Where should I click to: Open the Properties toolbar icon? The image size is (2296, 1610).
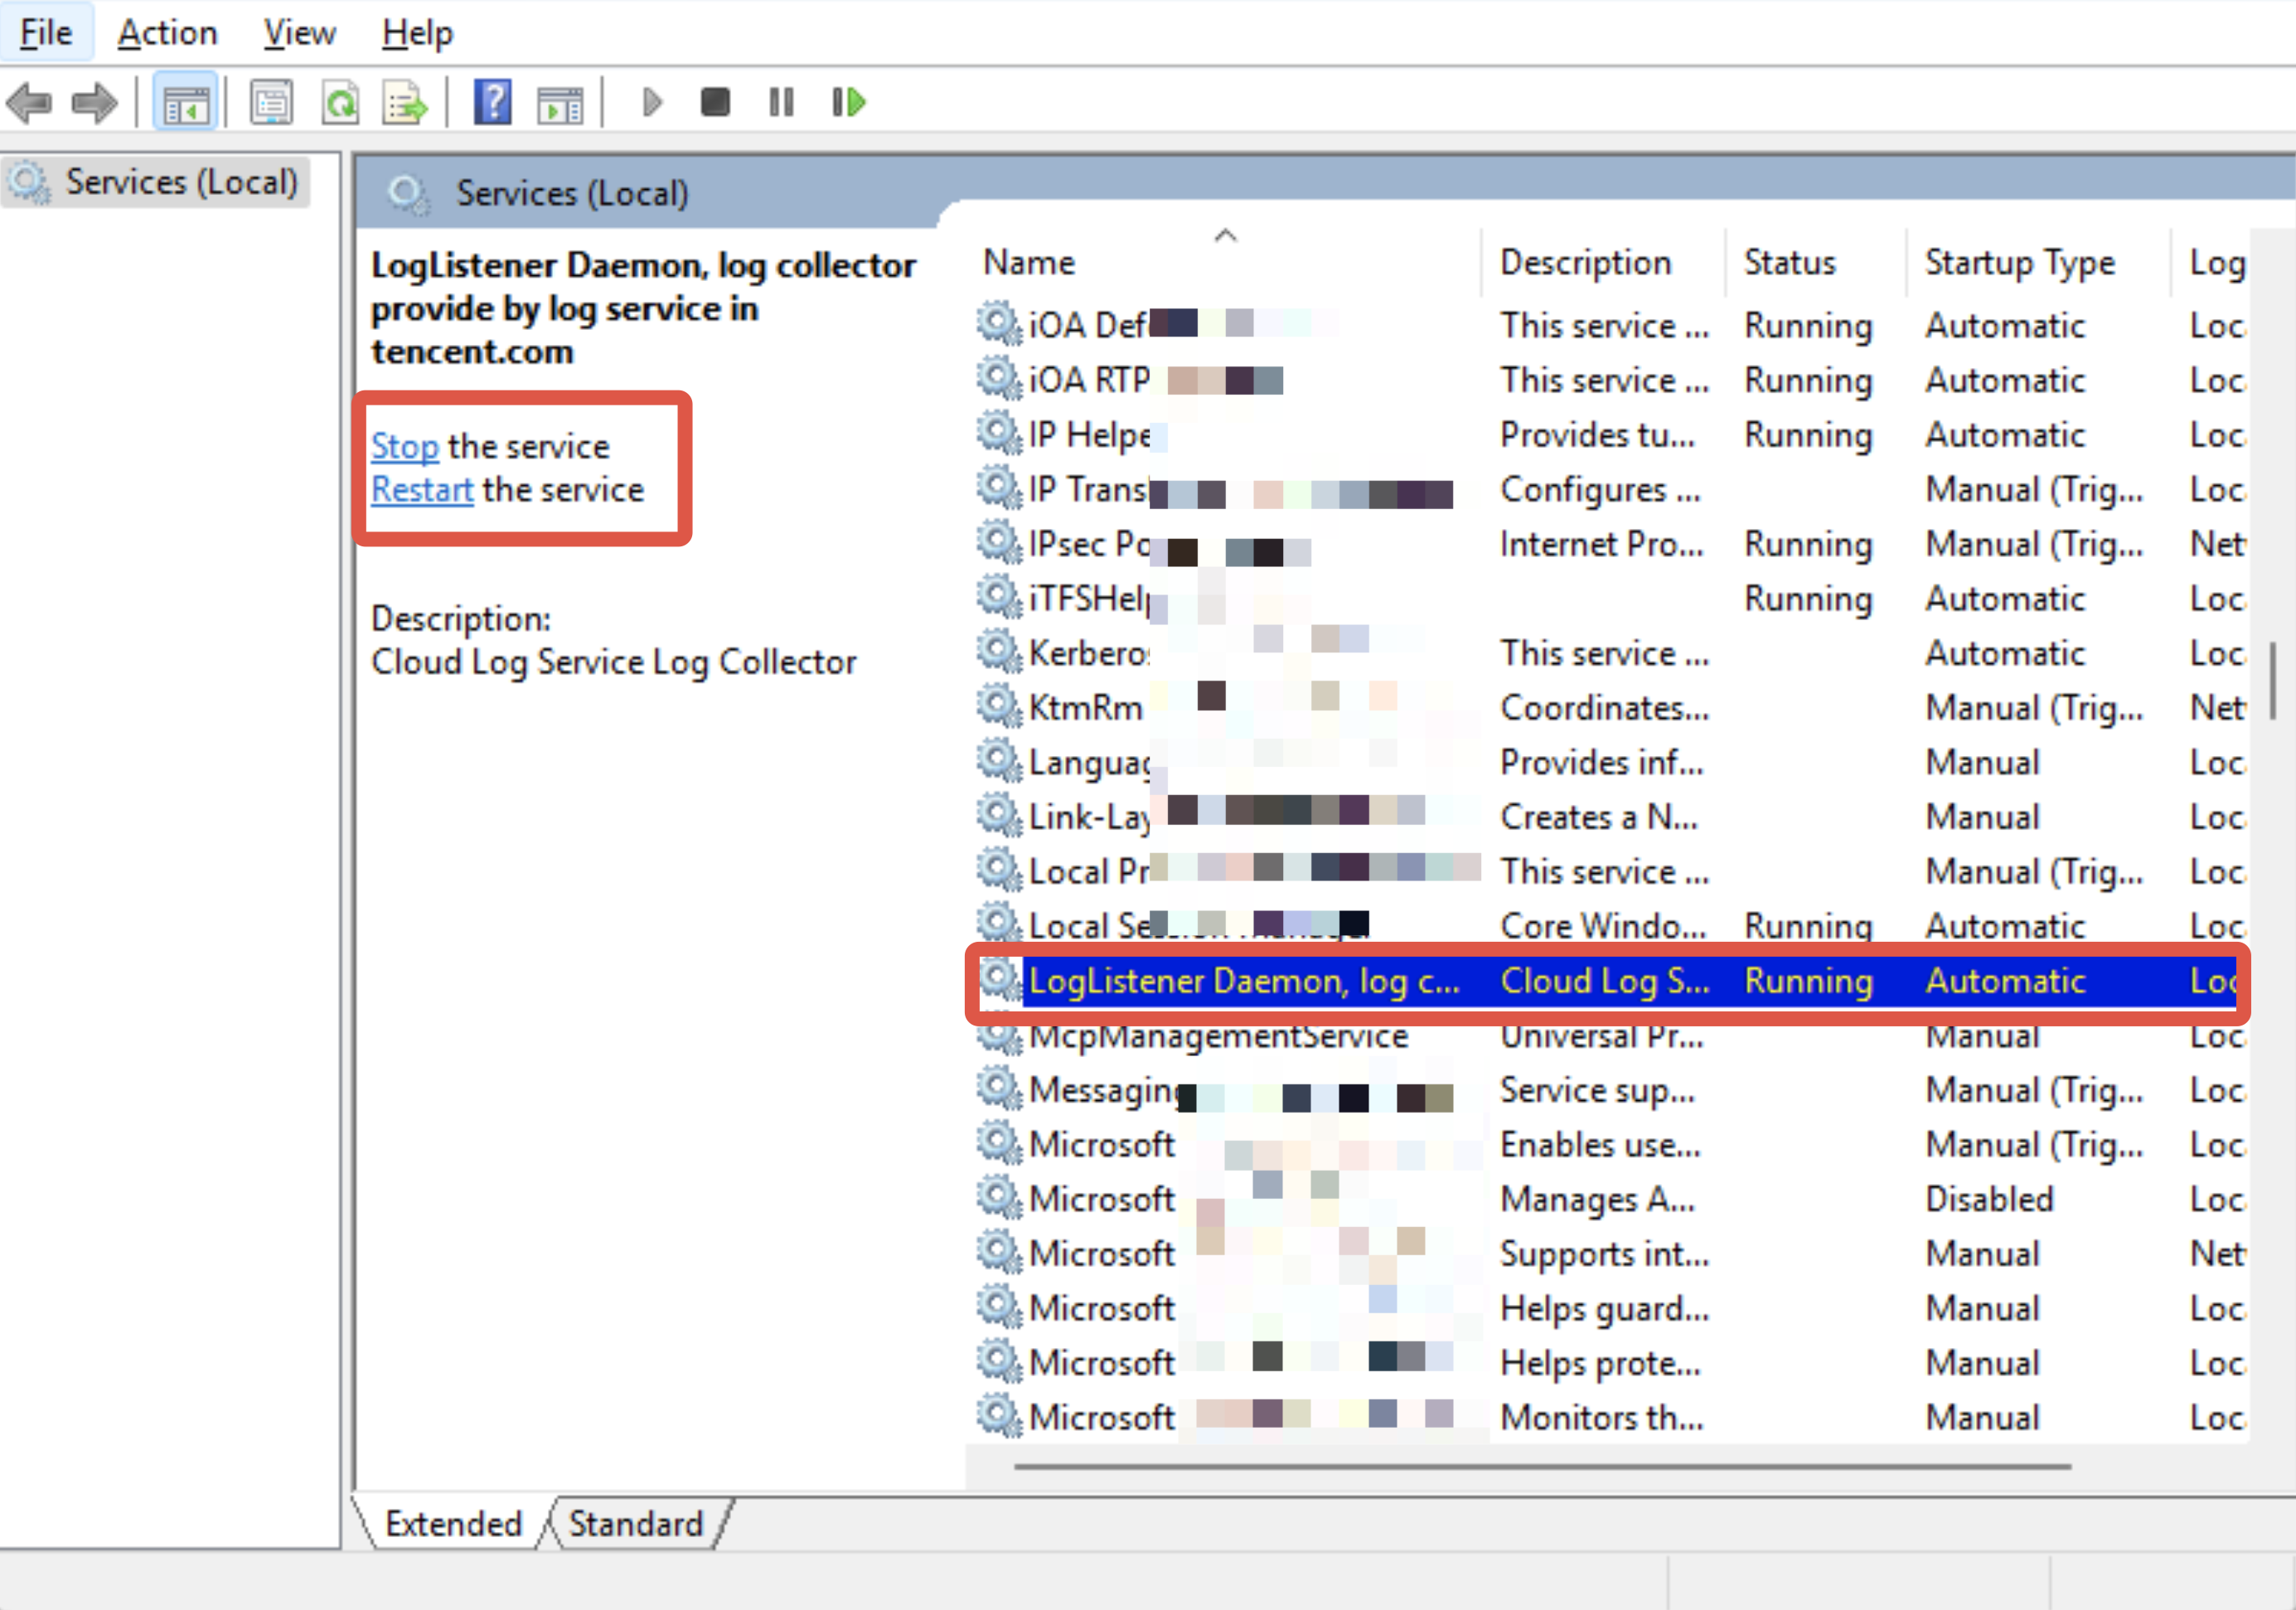tap(271, 102)
